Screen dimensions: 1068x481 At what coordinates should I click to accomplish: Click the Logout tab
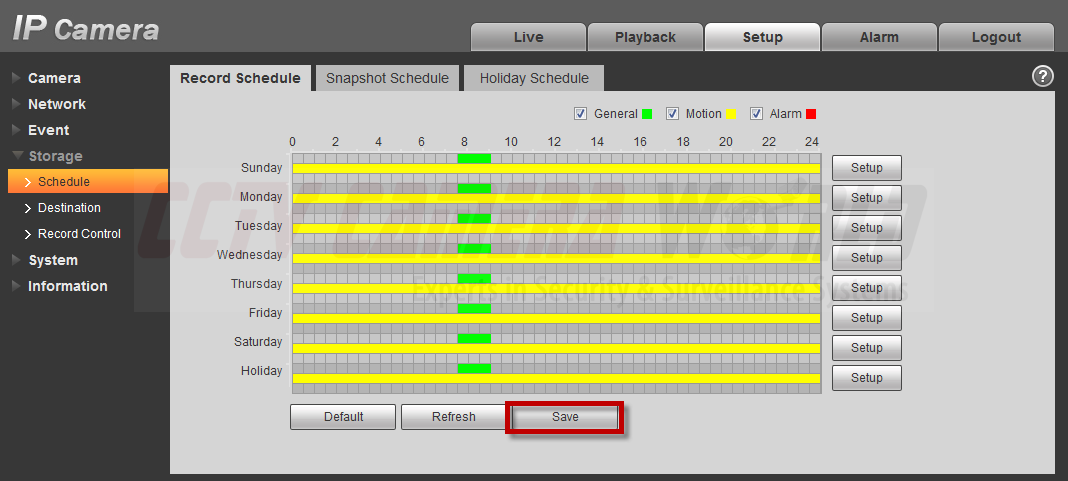point(996,37)
